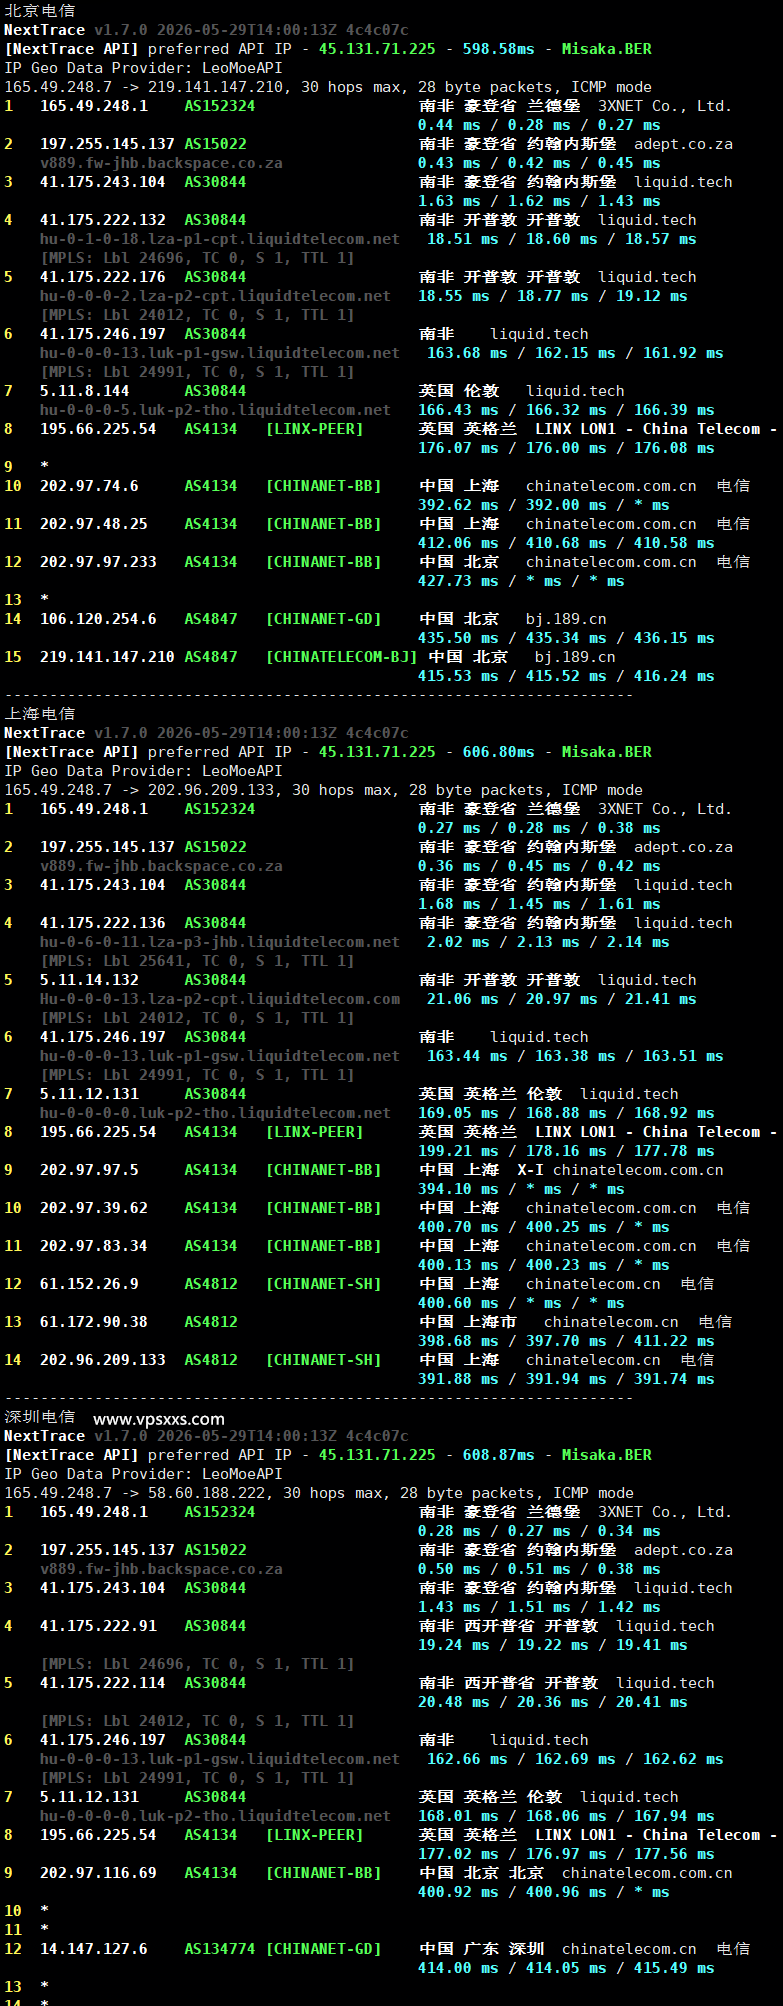Click the 18.51 ms latency value

462,239
